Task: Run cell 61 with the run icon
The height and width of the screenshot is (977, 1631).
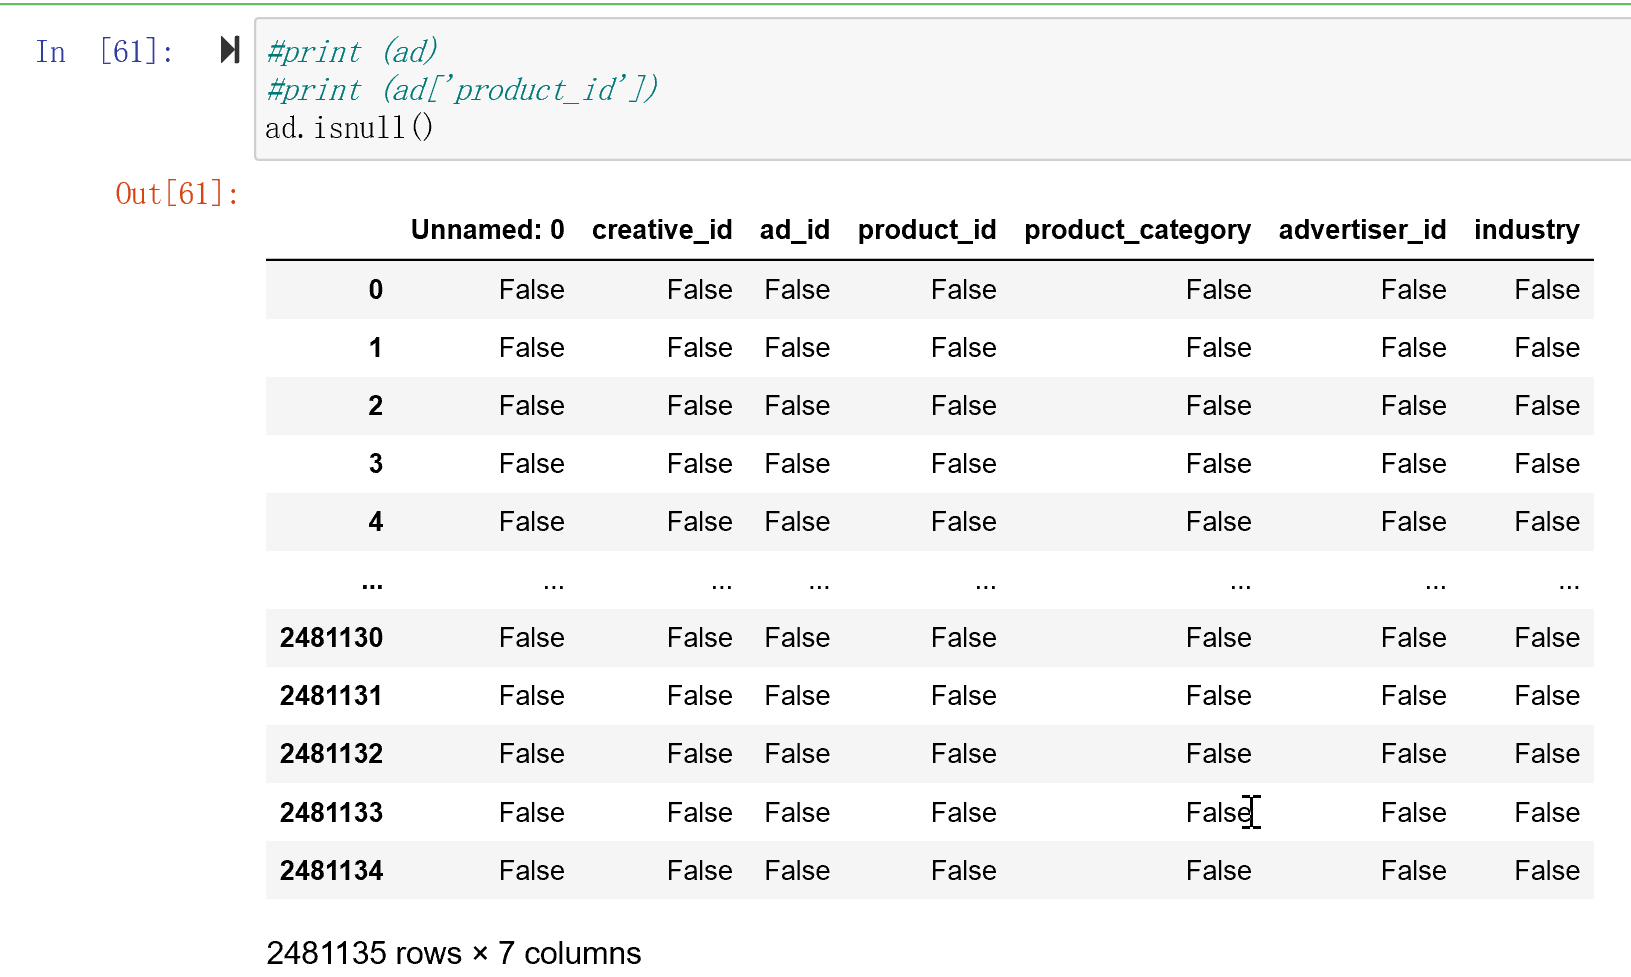Action: click(x=230, y=50)
